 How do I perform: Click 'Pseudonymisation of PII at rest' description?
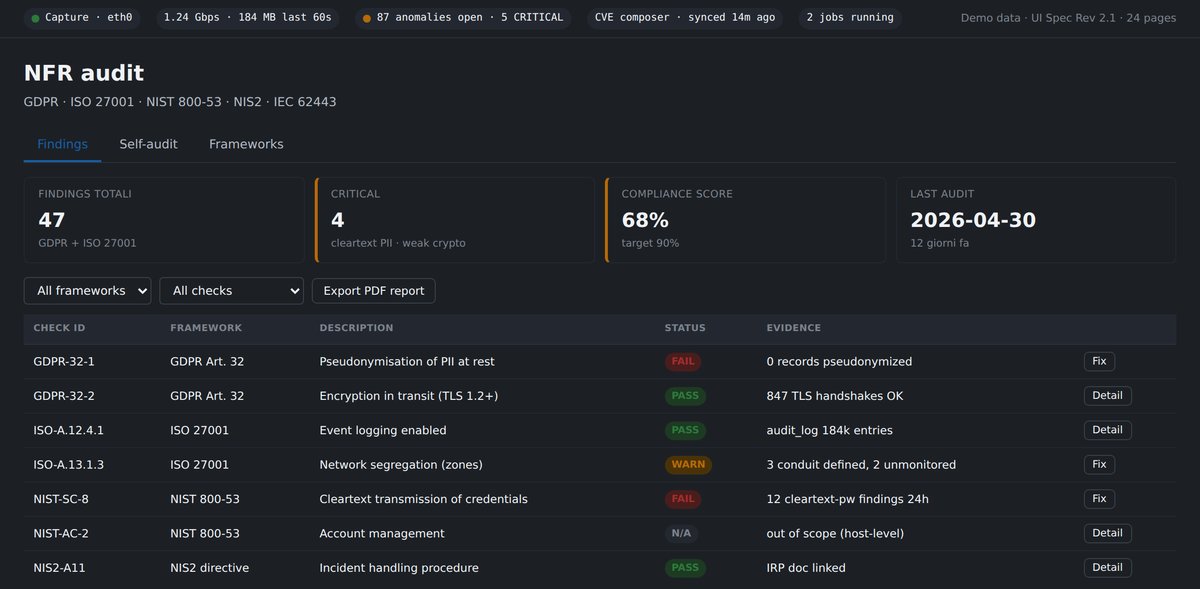pyautogui.click(x=407, y=362)
